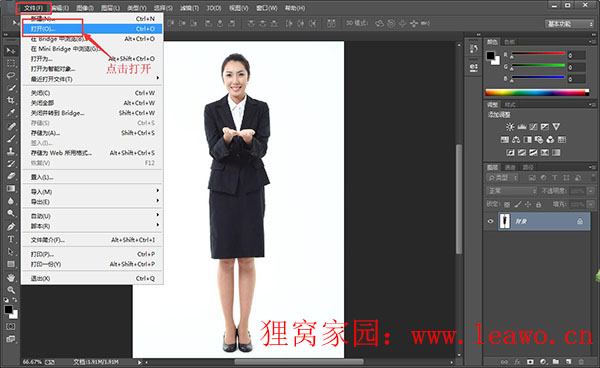Select the Gradient tool
Viewport: 600px width, 368px height.
11,189
